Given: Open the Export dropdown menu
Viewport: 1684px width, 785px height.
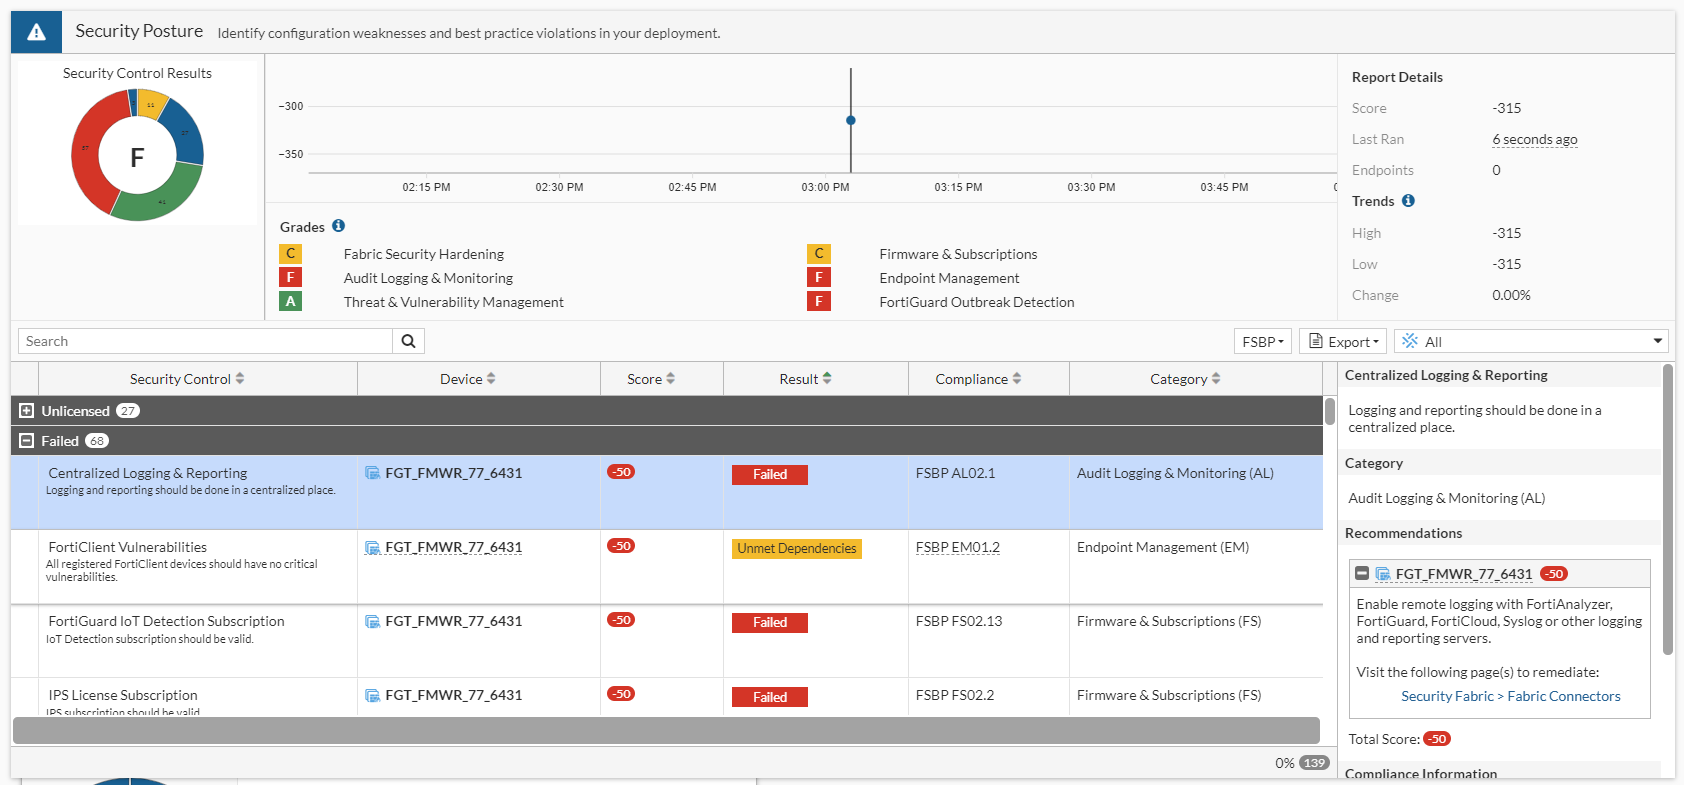Looking at the screenshot, I should pyautogui.click(x=1342, y=342).
